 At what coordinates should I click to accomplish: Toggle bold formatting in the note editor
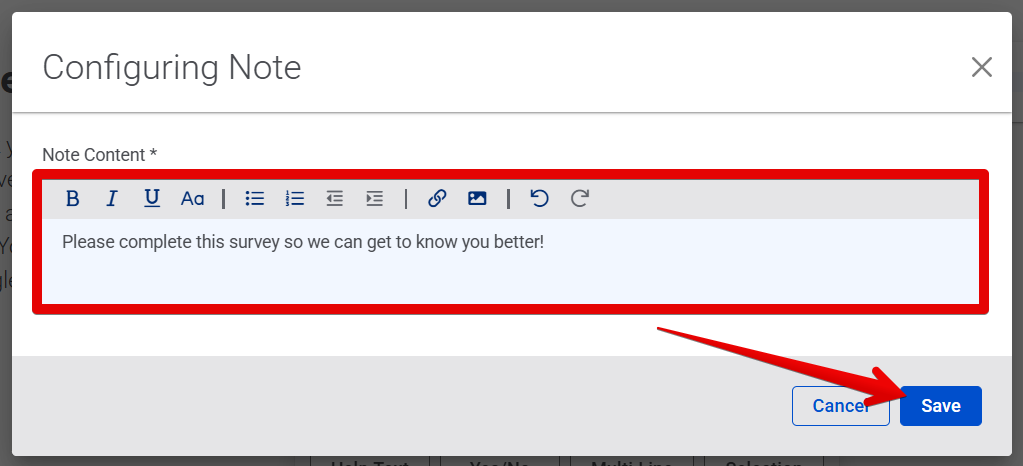72,199
